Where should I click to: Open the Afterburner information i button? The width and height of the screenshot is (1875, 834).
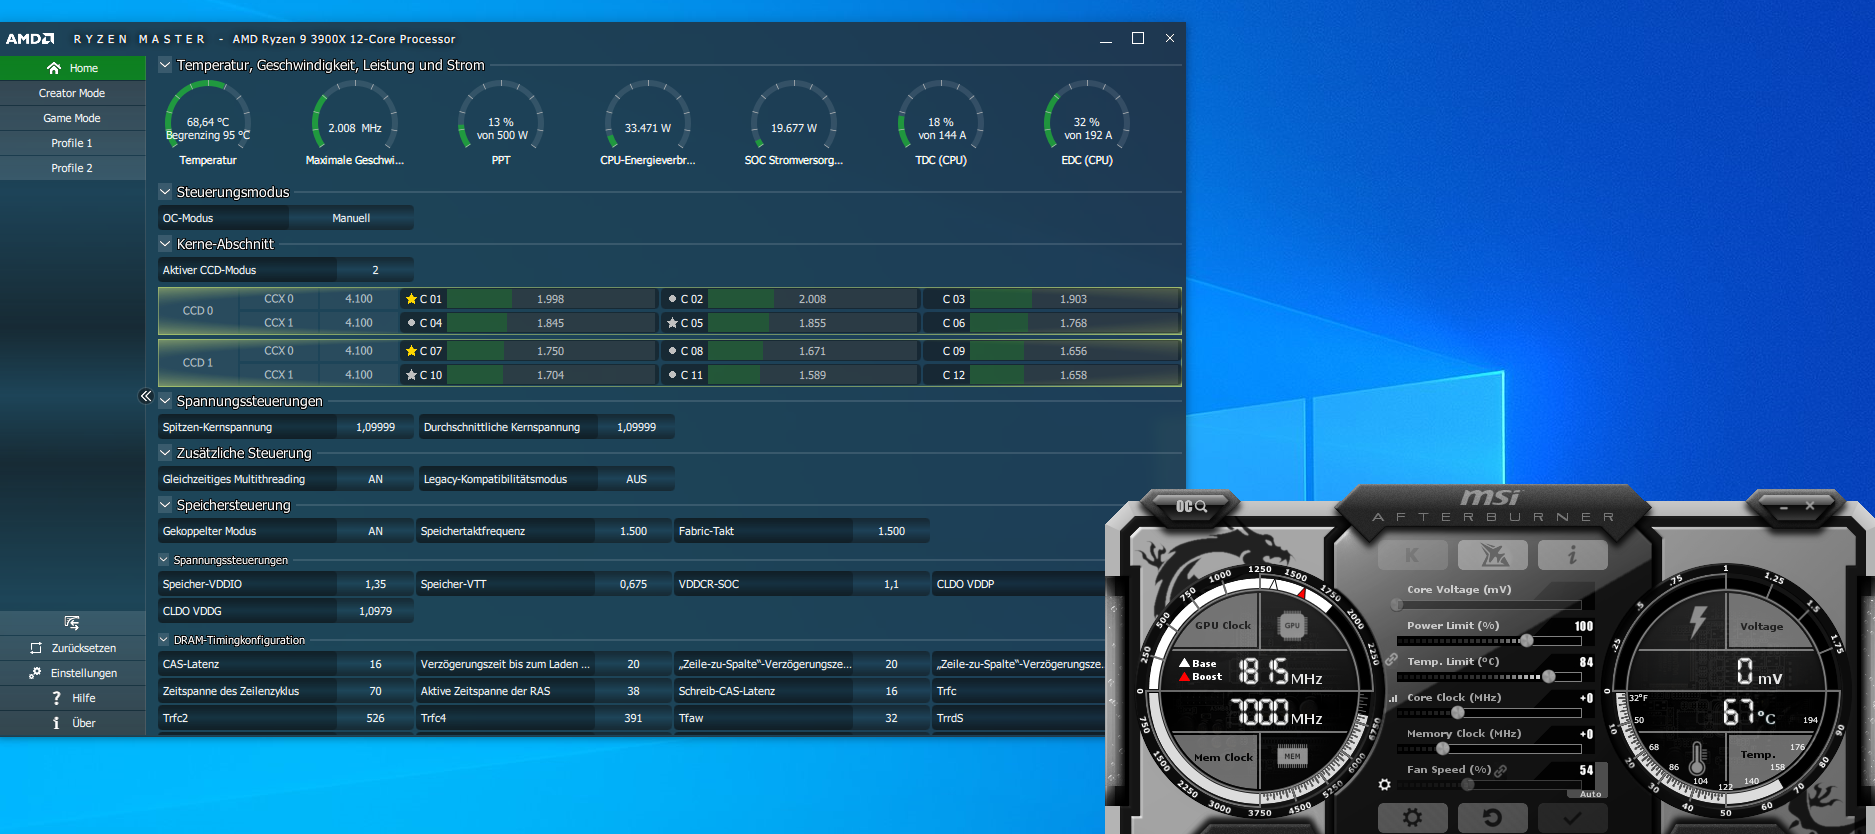(1572, 555)
